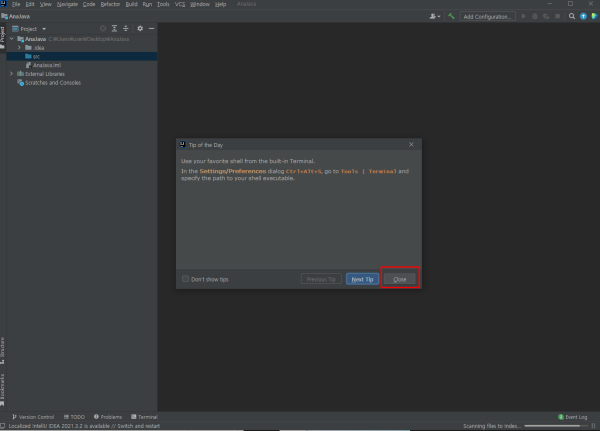Open the VCS menu
This screenshot has height=431, width=600.
point(180,4)
